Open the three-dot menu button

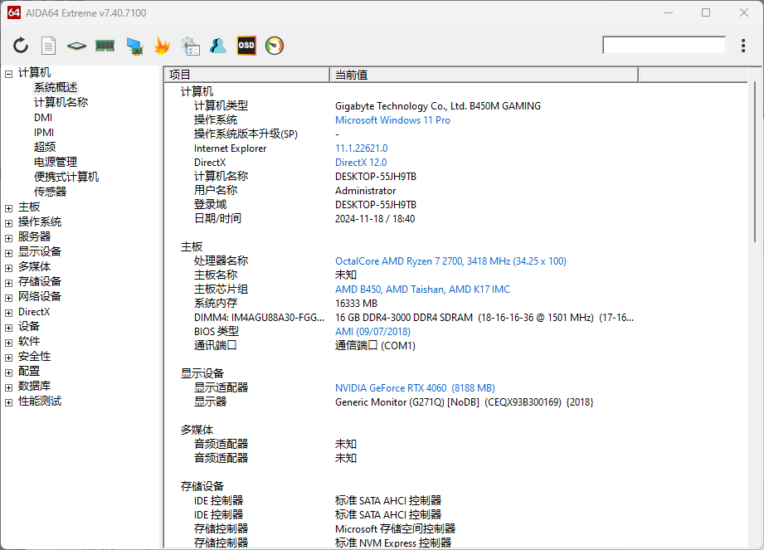(743, 46)
